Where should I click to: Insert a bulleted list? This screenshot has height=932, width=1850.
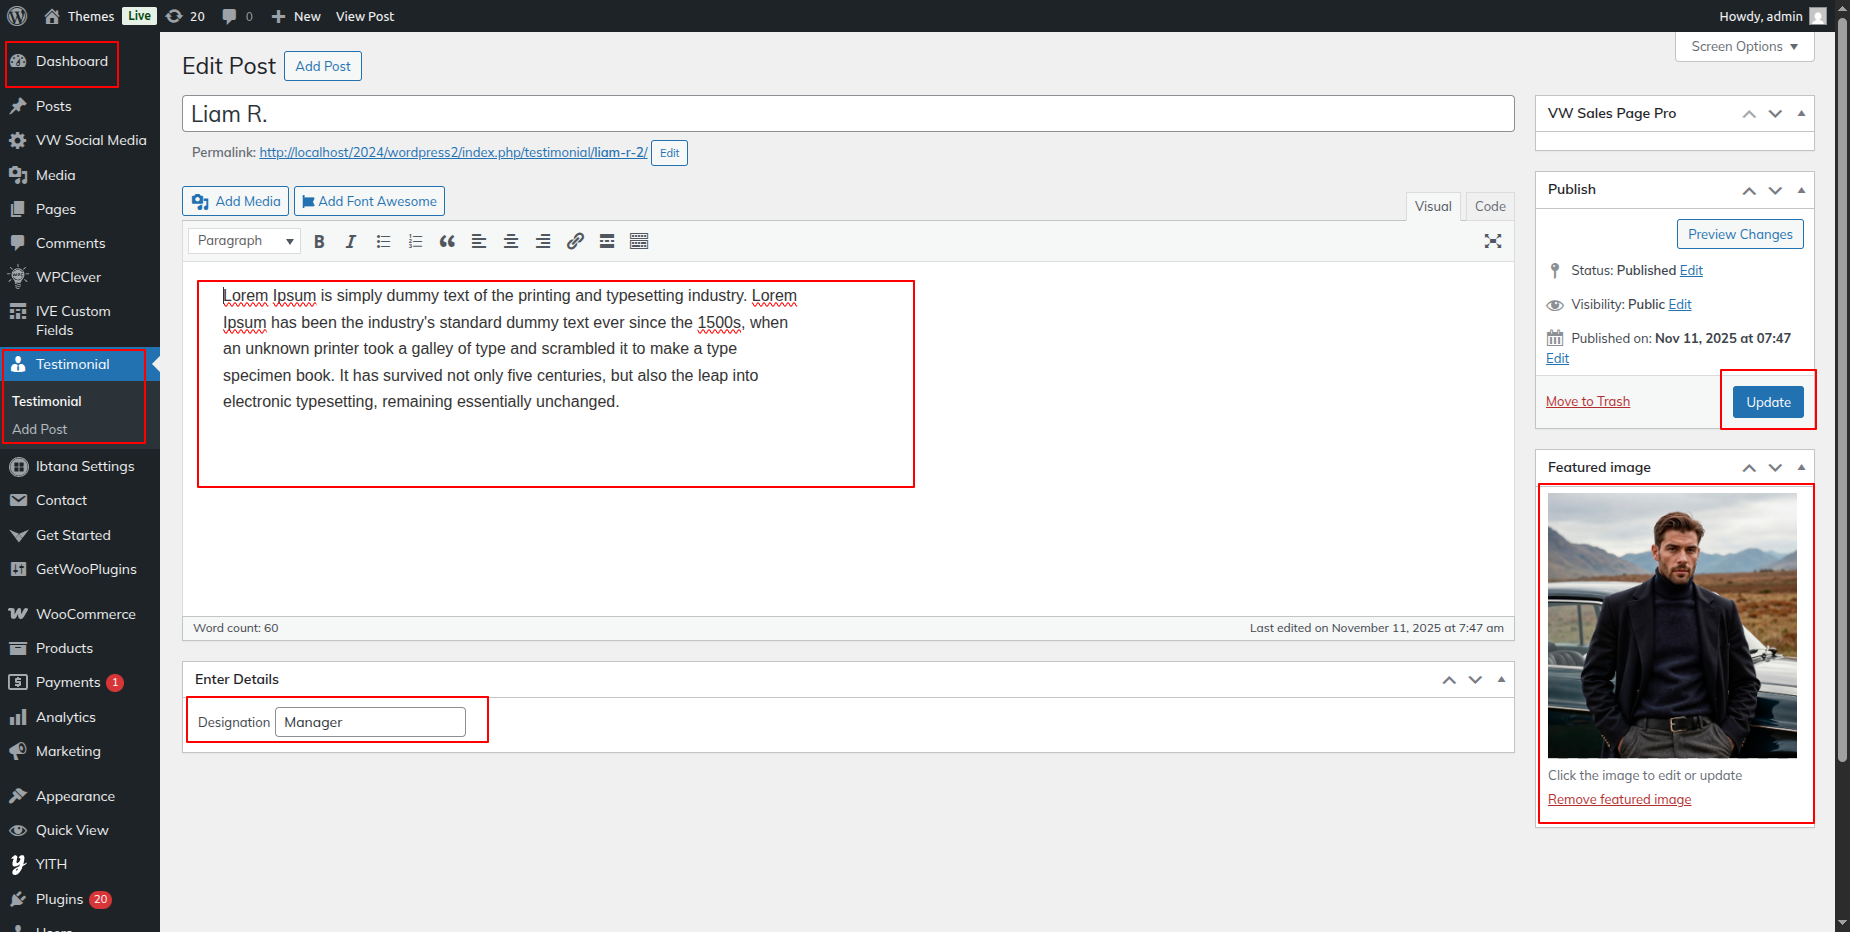pos(383,241)
